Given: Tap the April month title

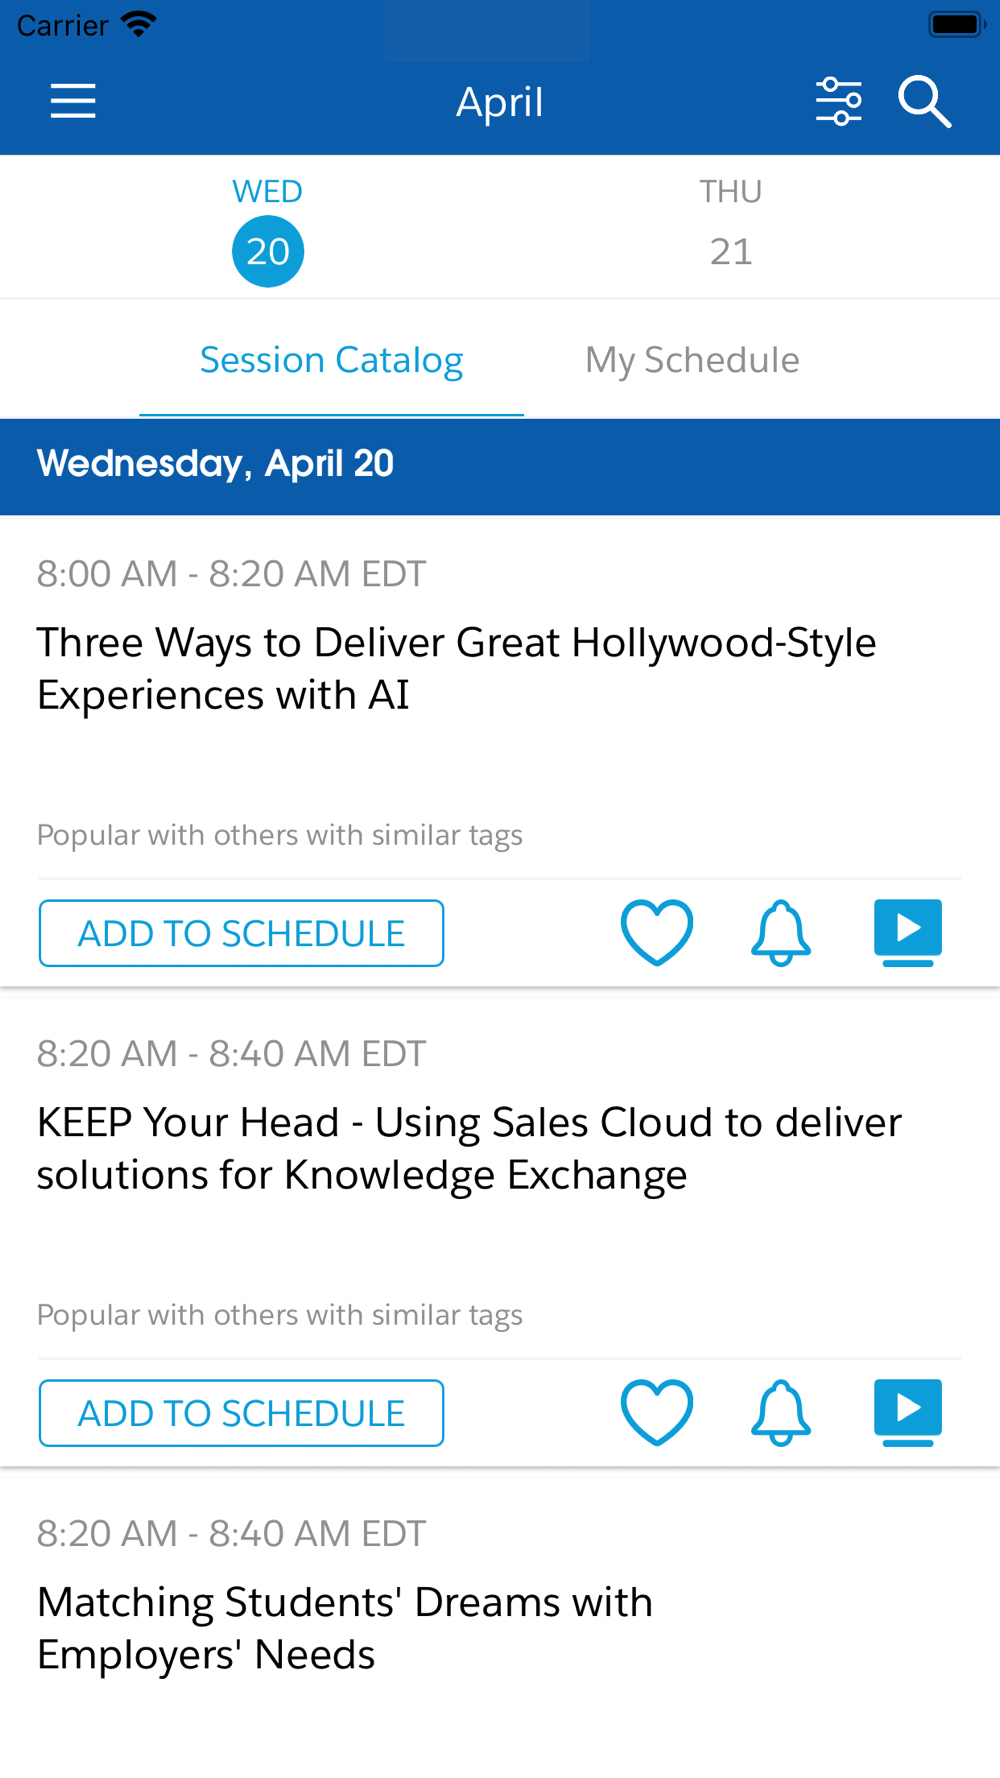Looking at the screenshot, I should click(499, 102).
